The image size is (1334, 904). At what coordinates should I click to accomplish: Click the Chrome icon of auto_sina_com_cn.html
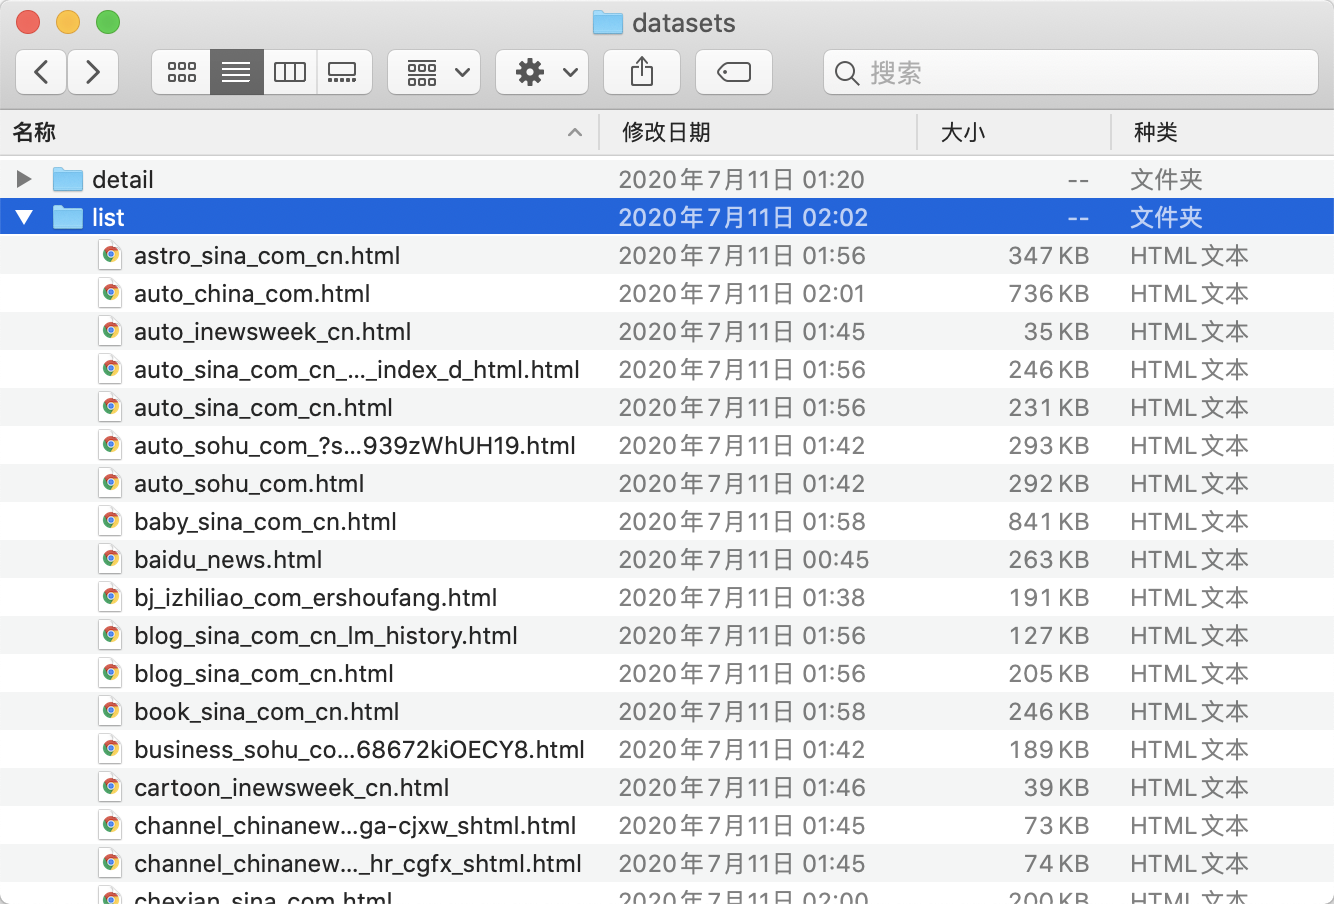click(x=111, y=407)
